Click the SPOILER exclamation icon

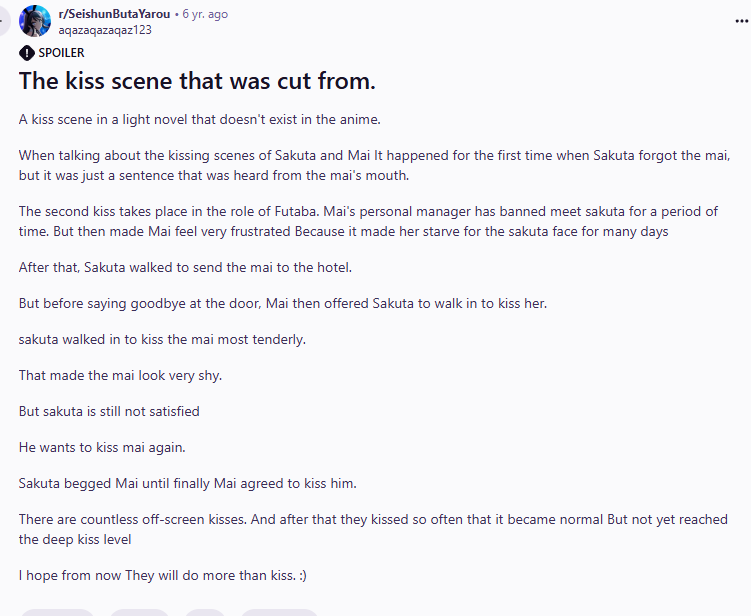pyautogui.click(x=27, y=53)
